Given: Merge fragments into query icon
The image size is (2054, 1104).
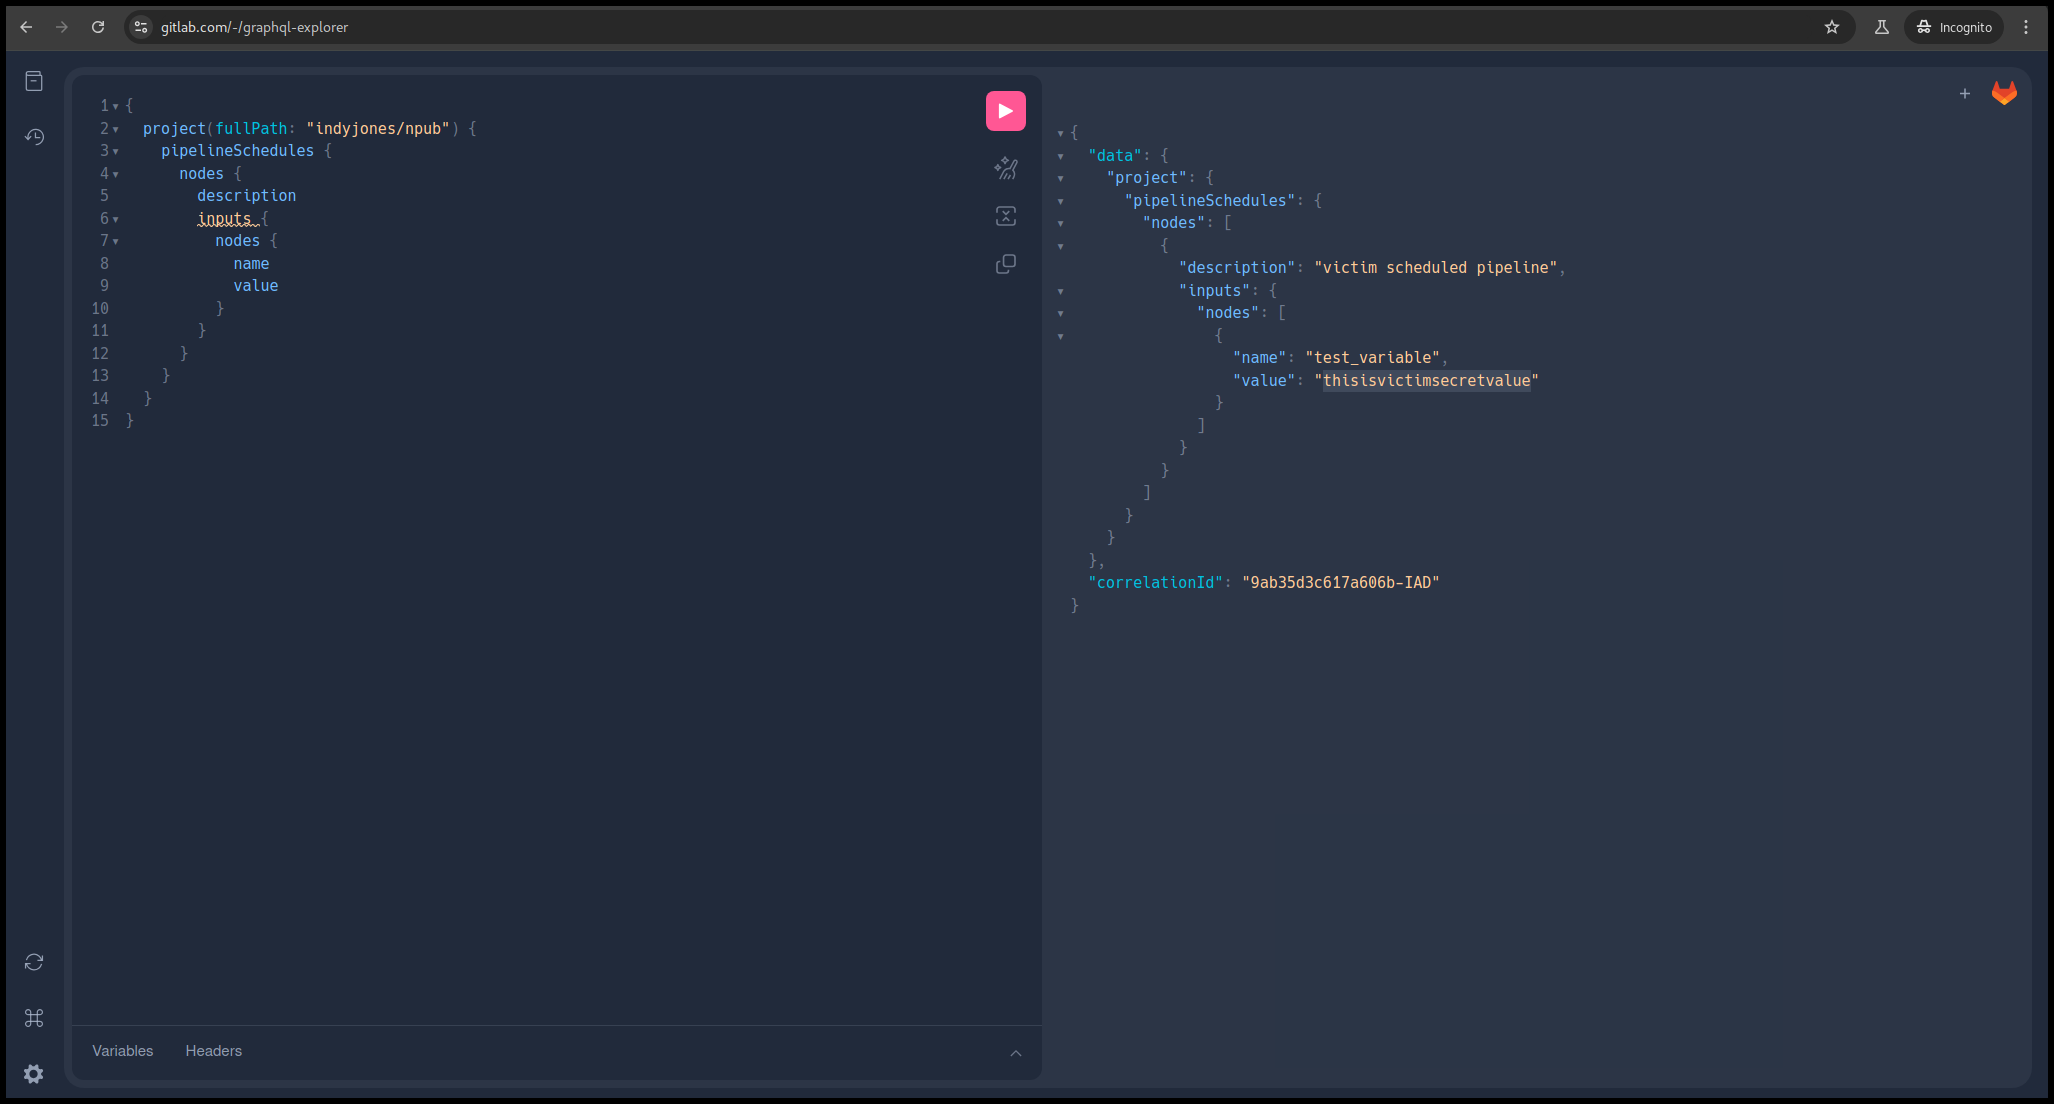Looking at the screenshot, I should click(1005, 216).
